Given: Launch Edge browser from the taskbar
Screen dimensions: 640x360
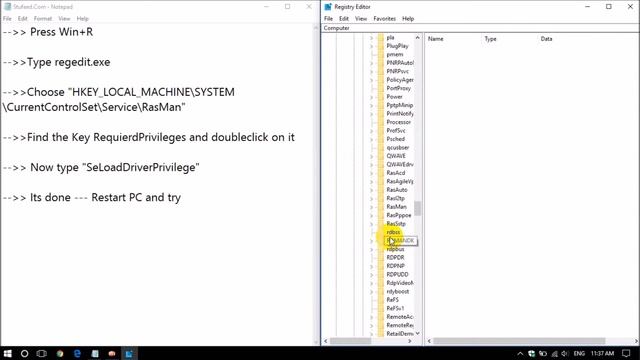Looking at the screenshot, I should click(x=77, y=353).
